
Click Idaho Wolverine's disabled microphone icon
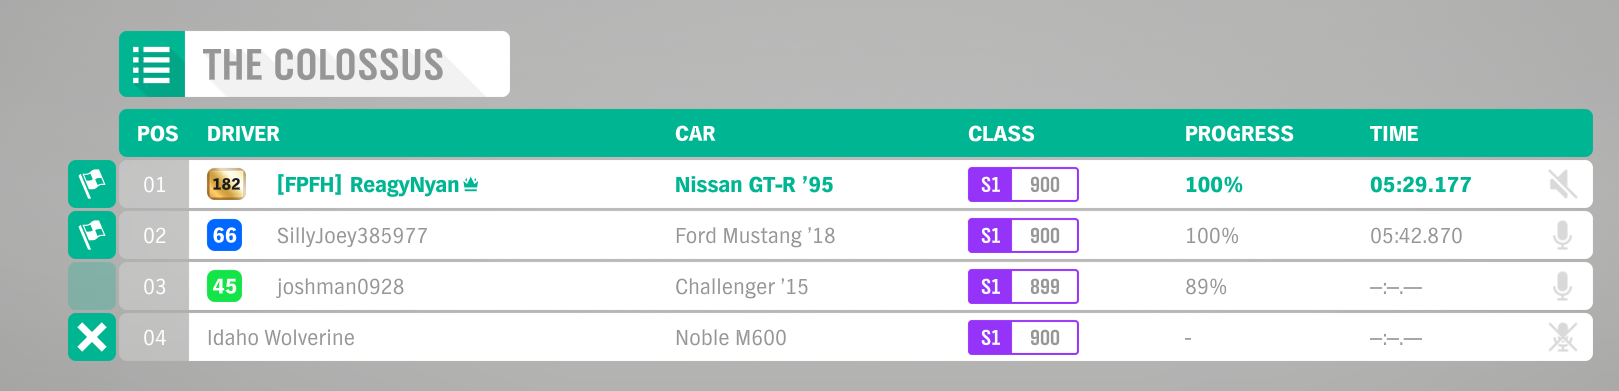tap(1562, 337)
